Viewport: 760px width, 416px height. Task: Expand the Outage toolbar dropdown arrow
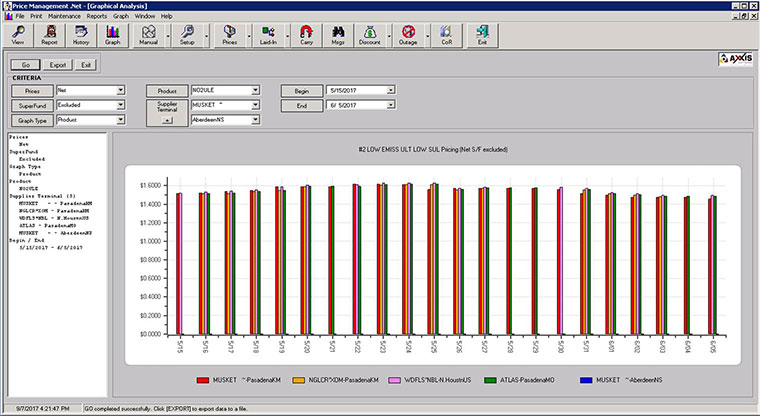(428, 36)
